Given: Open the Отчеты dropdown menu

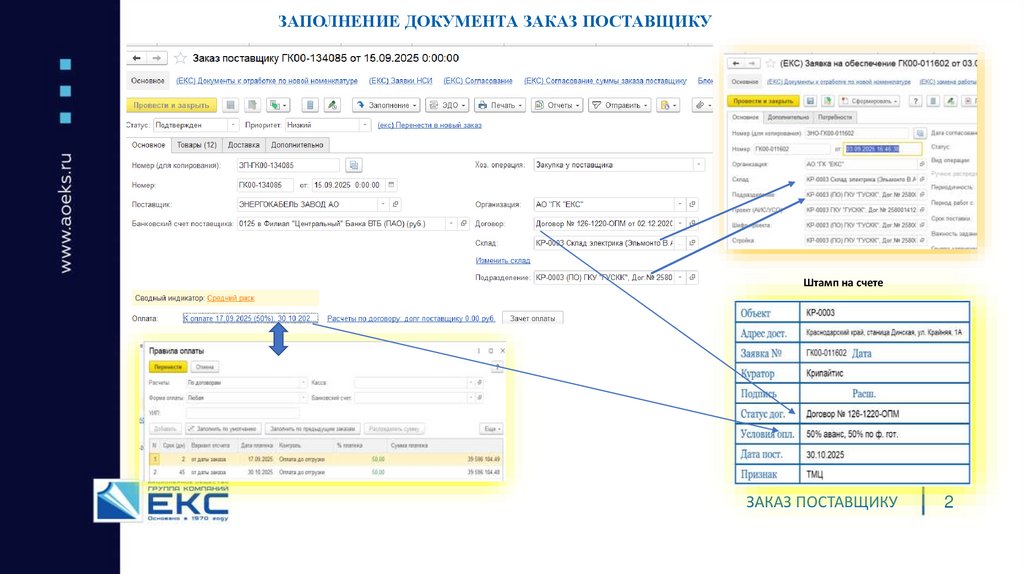Looking at the screenshot, I should (557, 105).
